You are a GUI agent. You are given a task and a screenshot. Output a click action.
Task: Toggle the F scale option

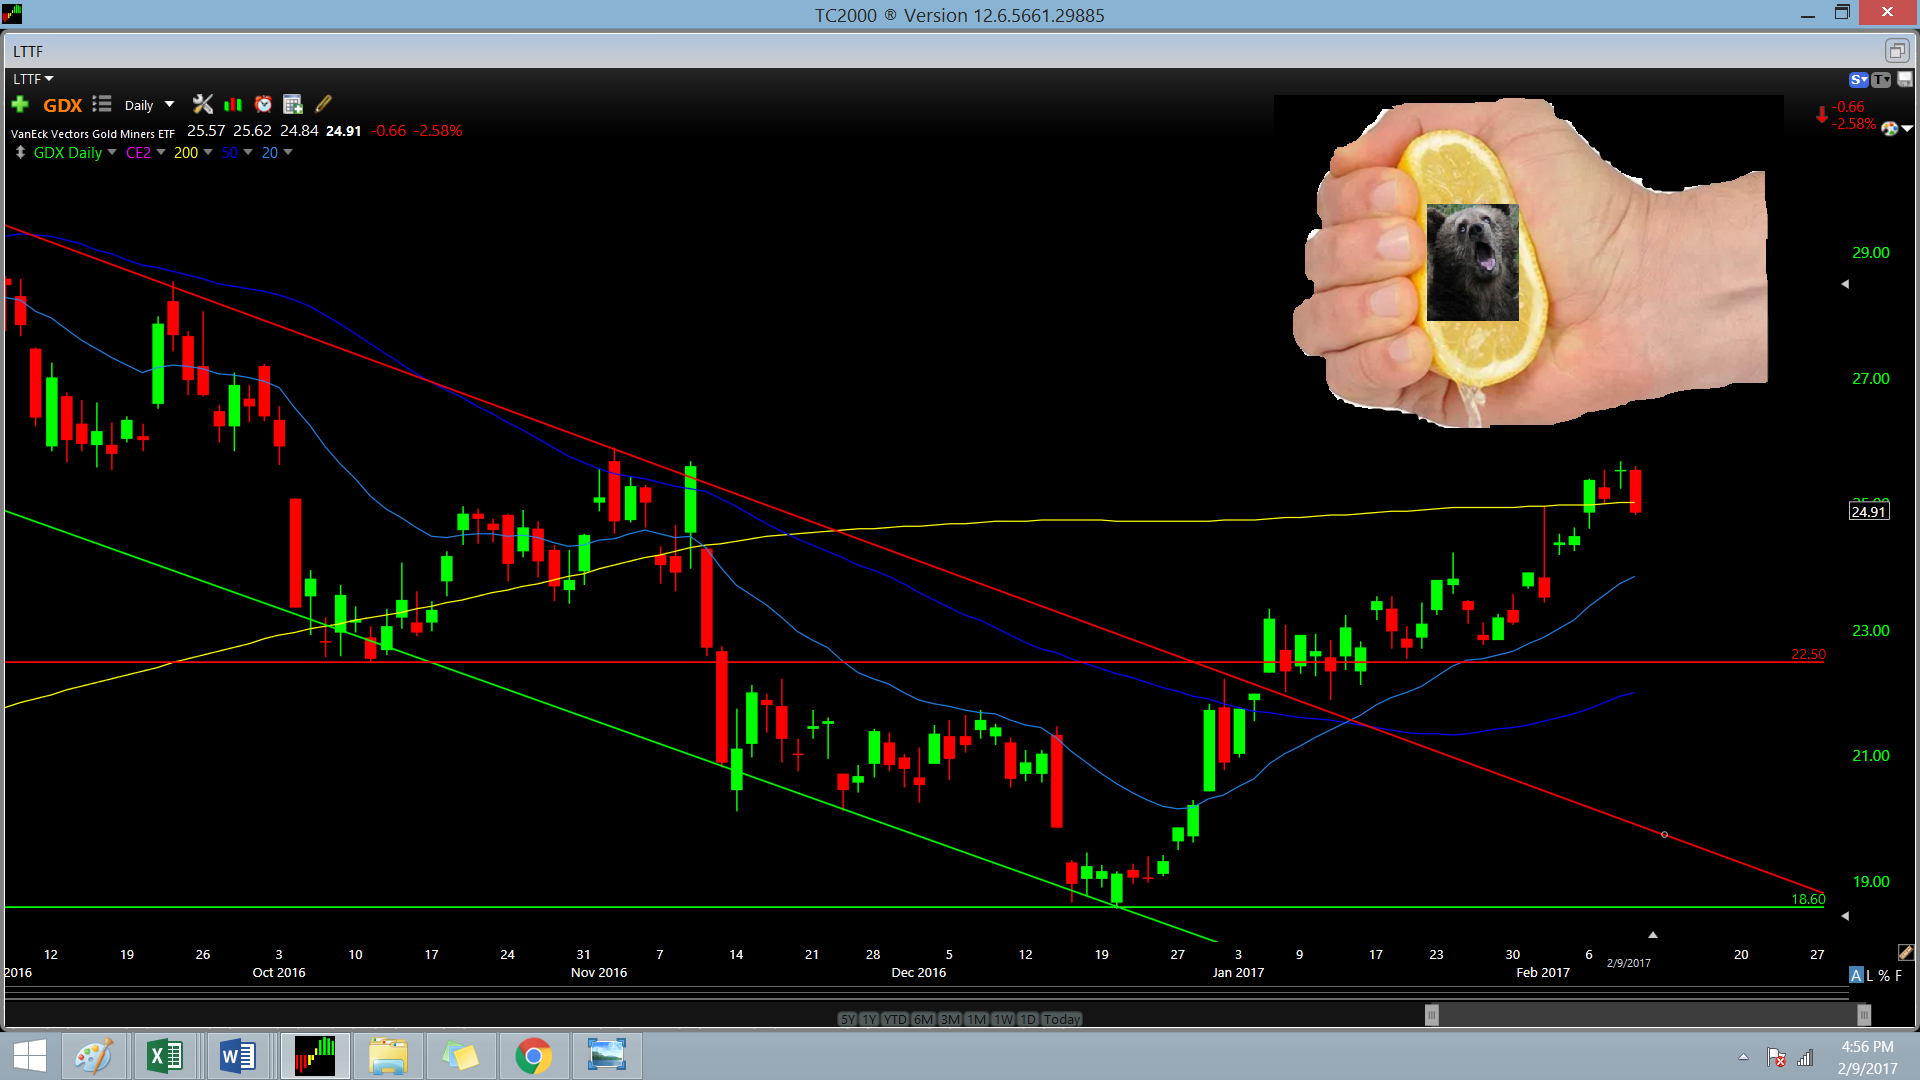tap(1898, 975)
